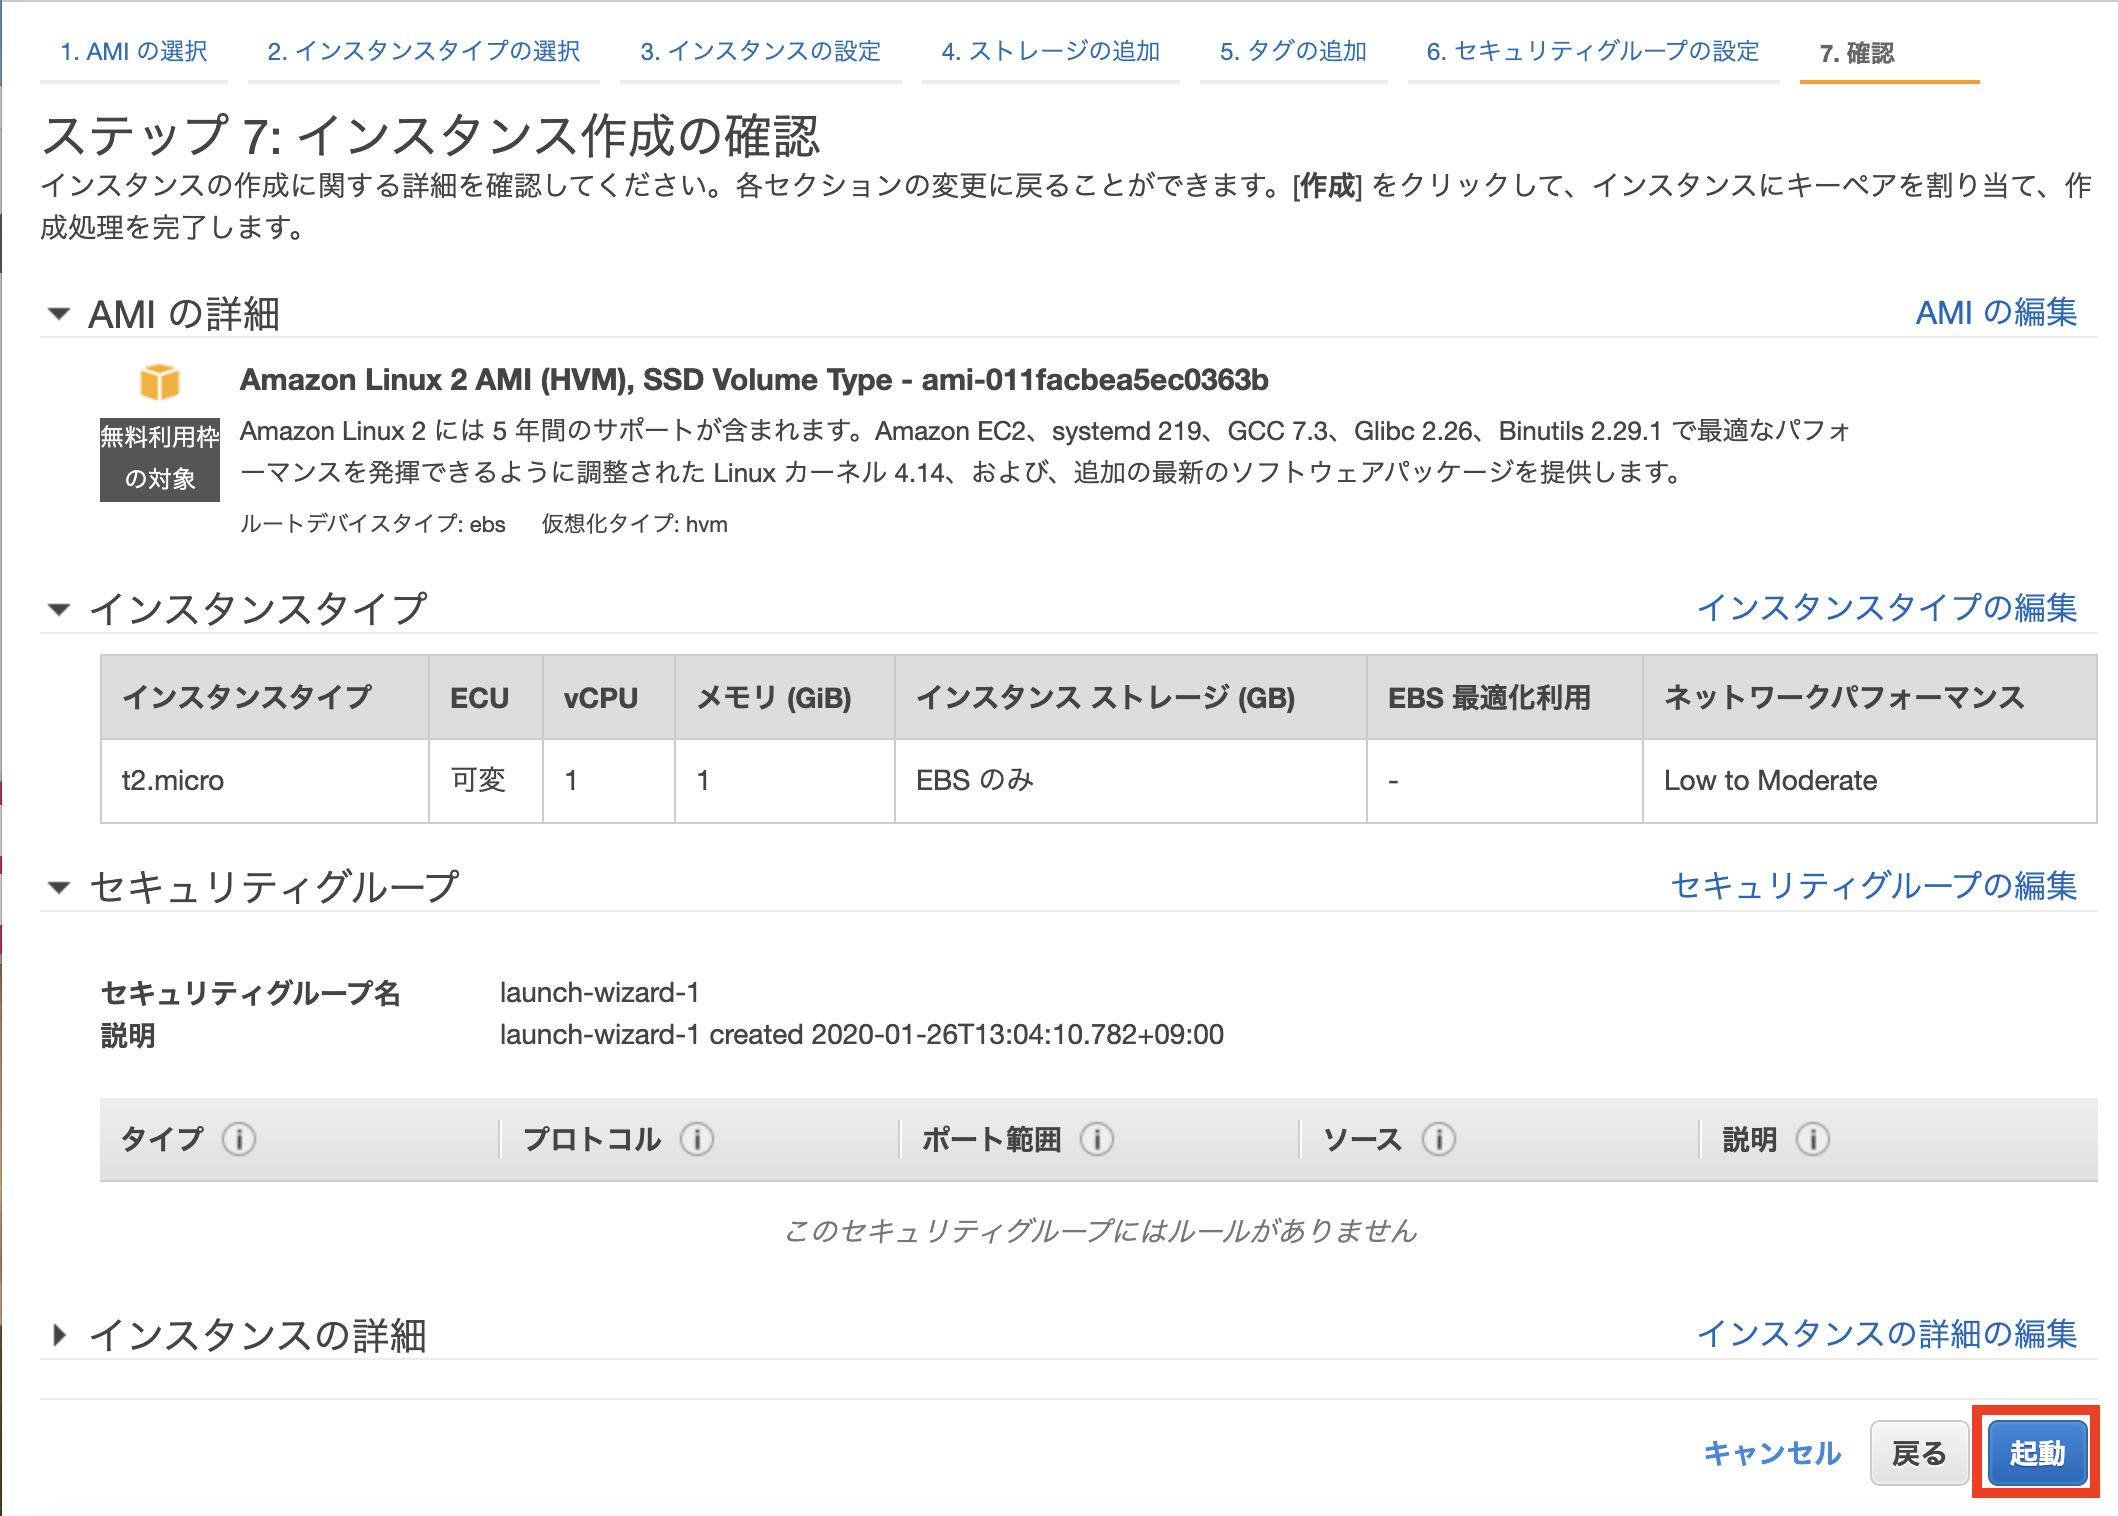Click the info icon next to 説明 column

point(1813,1139)
